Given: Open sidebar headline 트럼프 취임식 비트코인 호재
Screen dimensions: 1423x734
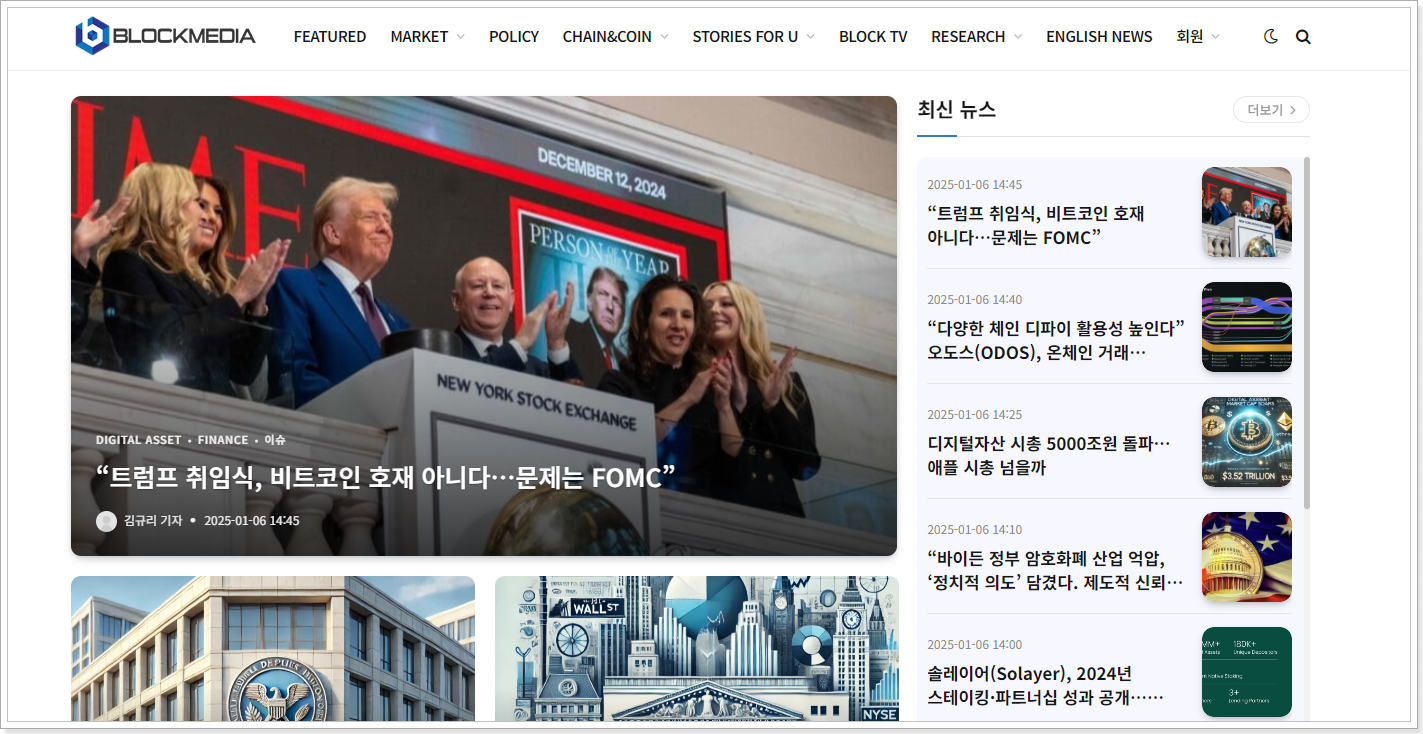Looking at the screenshot, I should click(x=1036, y=225).
